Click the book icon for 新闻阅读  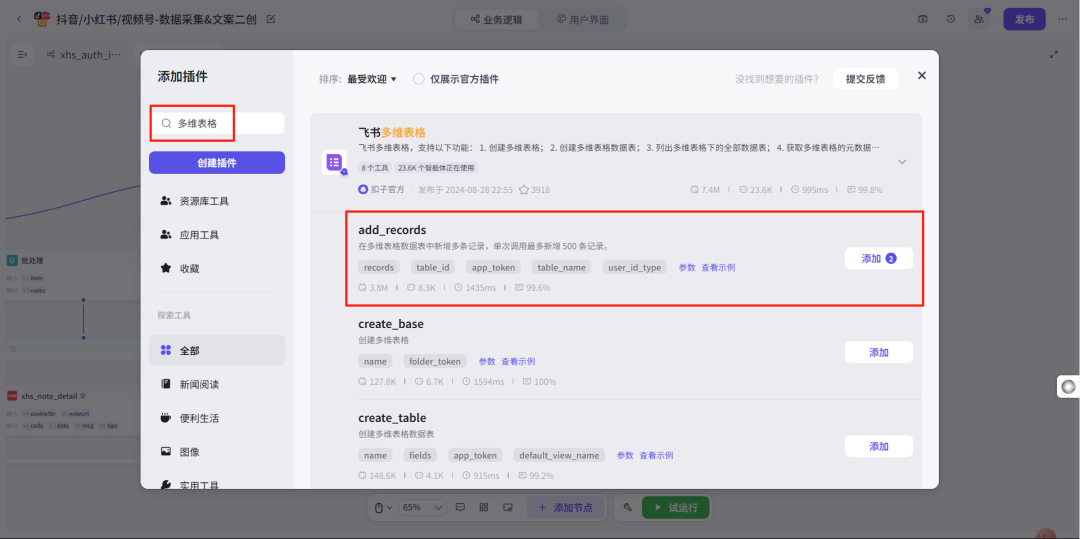point(165,384)
